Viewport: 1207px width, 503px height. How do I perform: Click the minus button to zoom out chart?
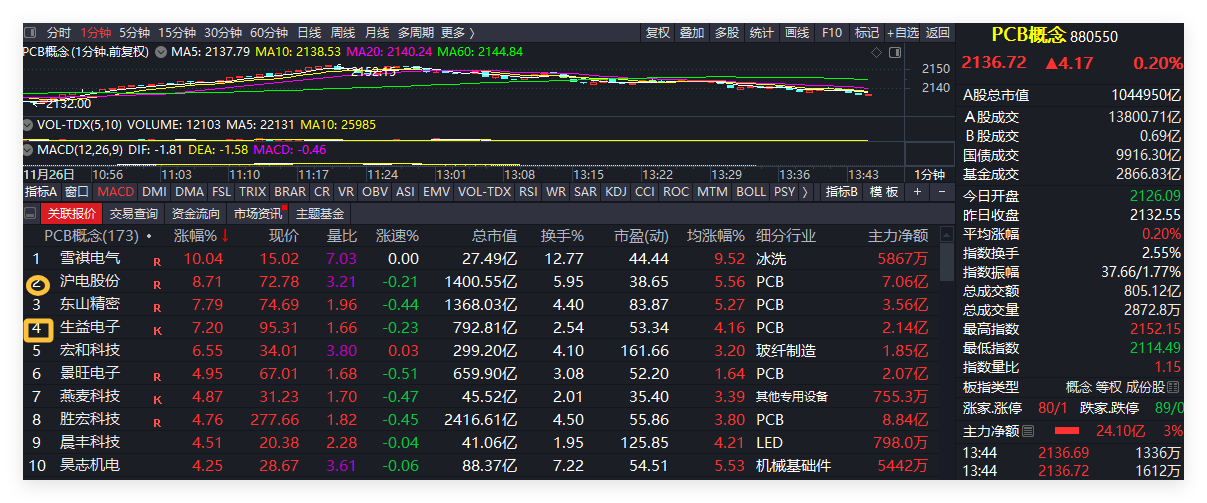tap(941, 191)
